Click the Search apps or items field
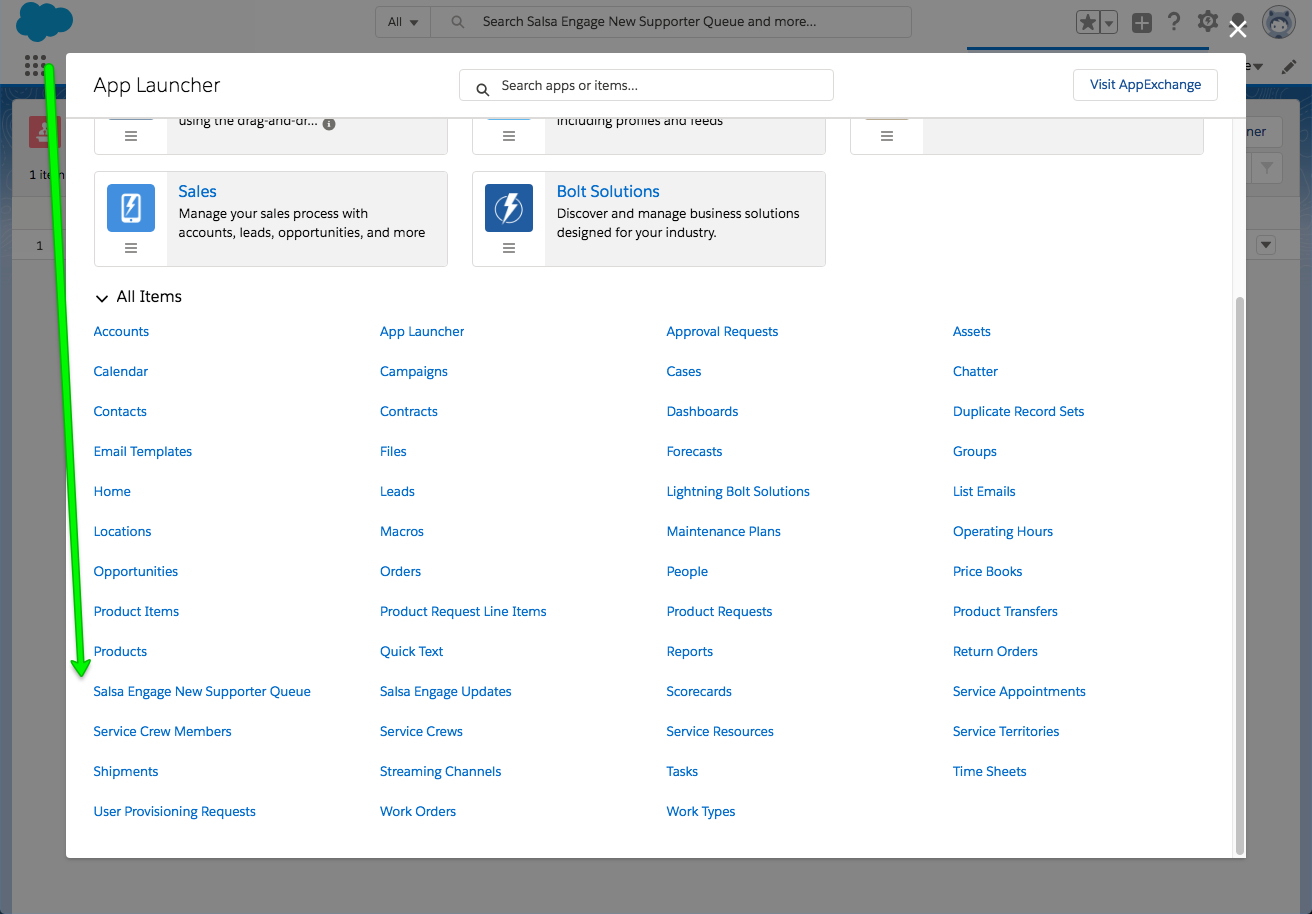1312x914 pixels. pyautogui.click(x=646, y=85)
